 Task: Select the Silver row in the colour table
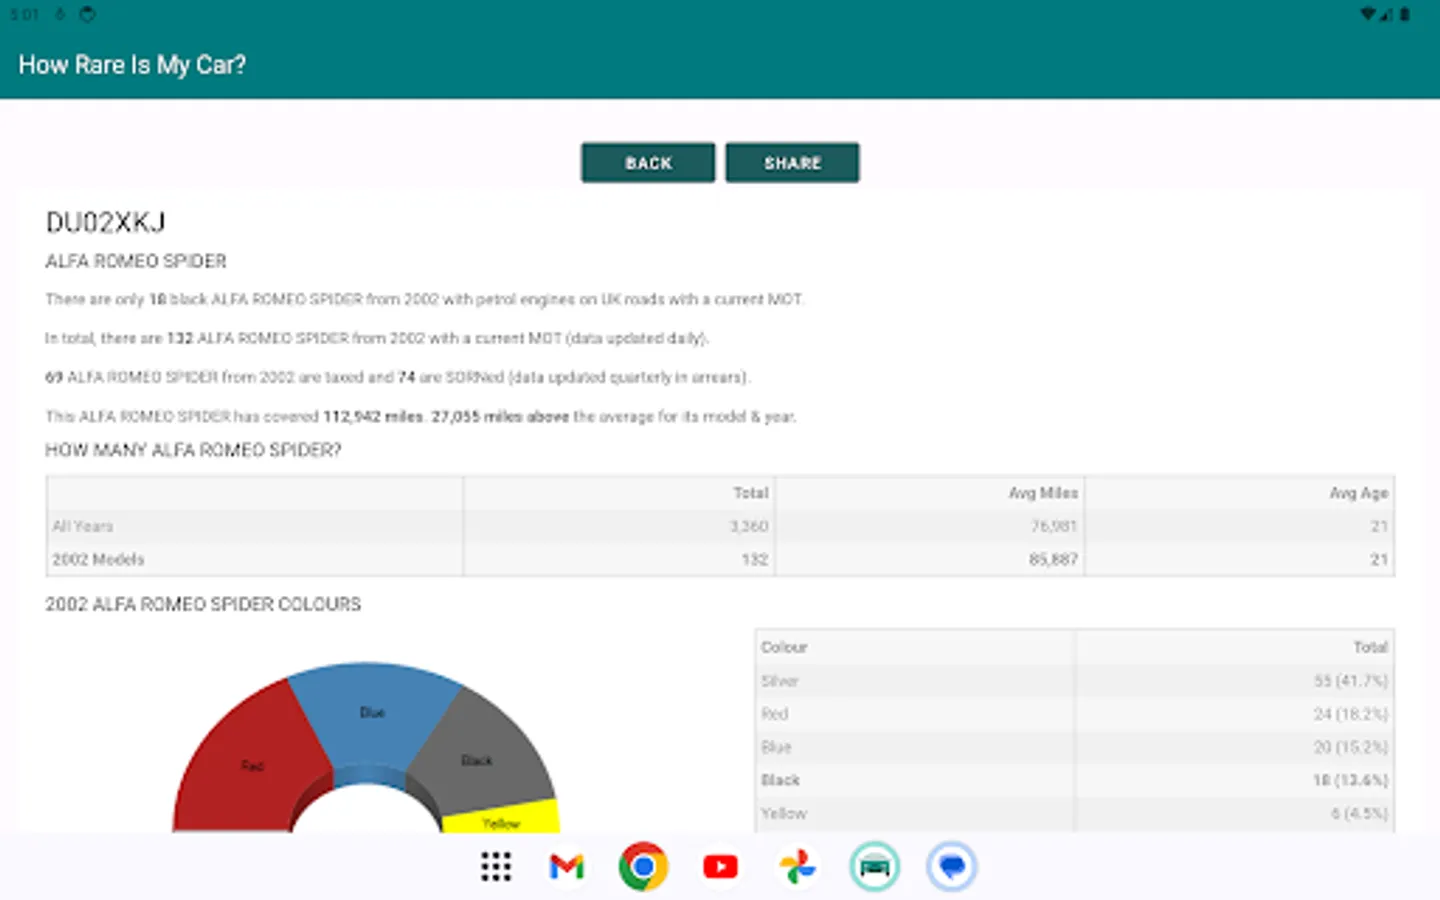pyautogui.click(x=1075, y=681)
